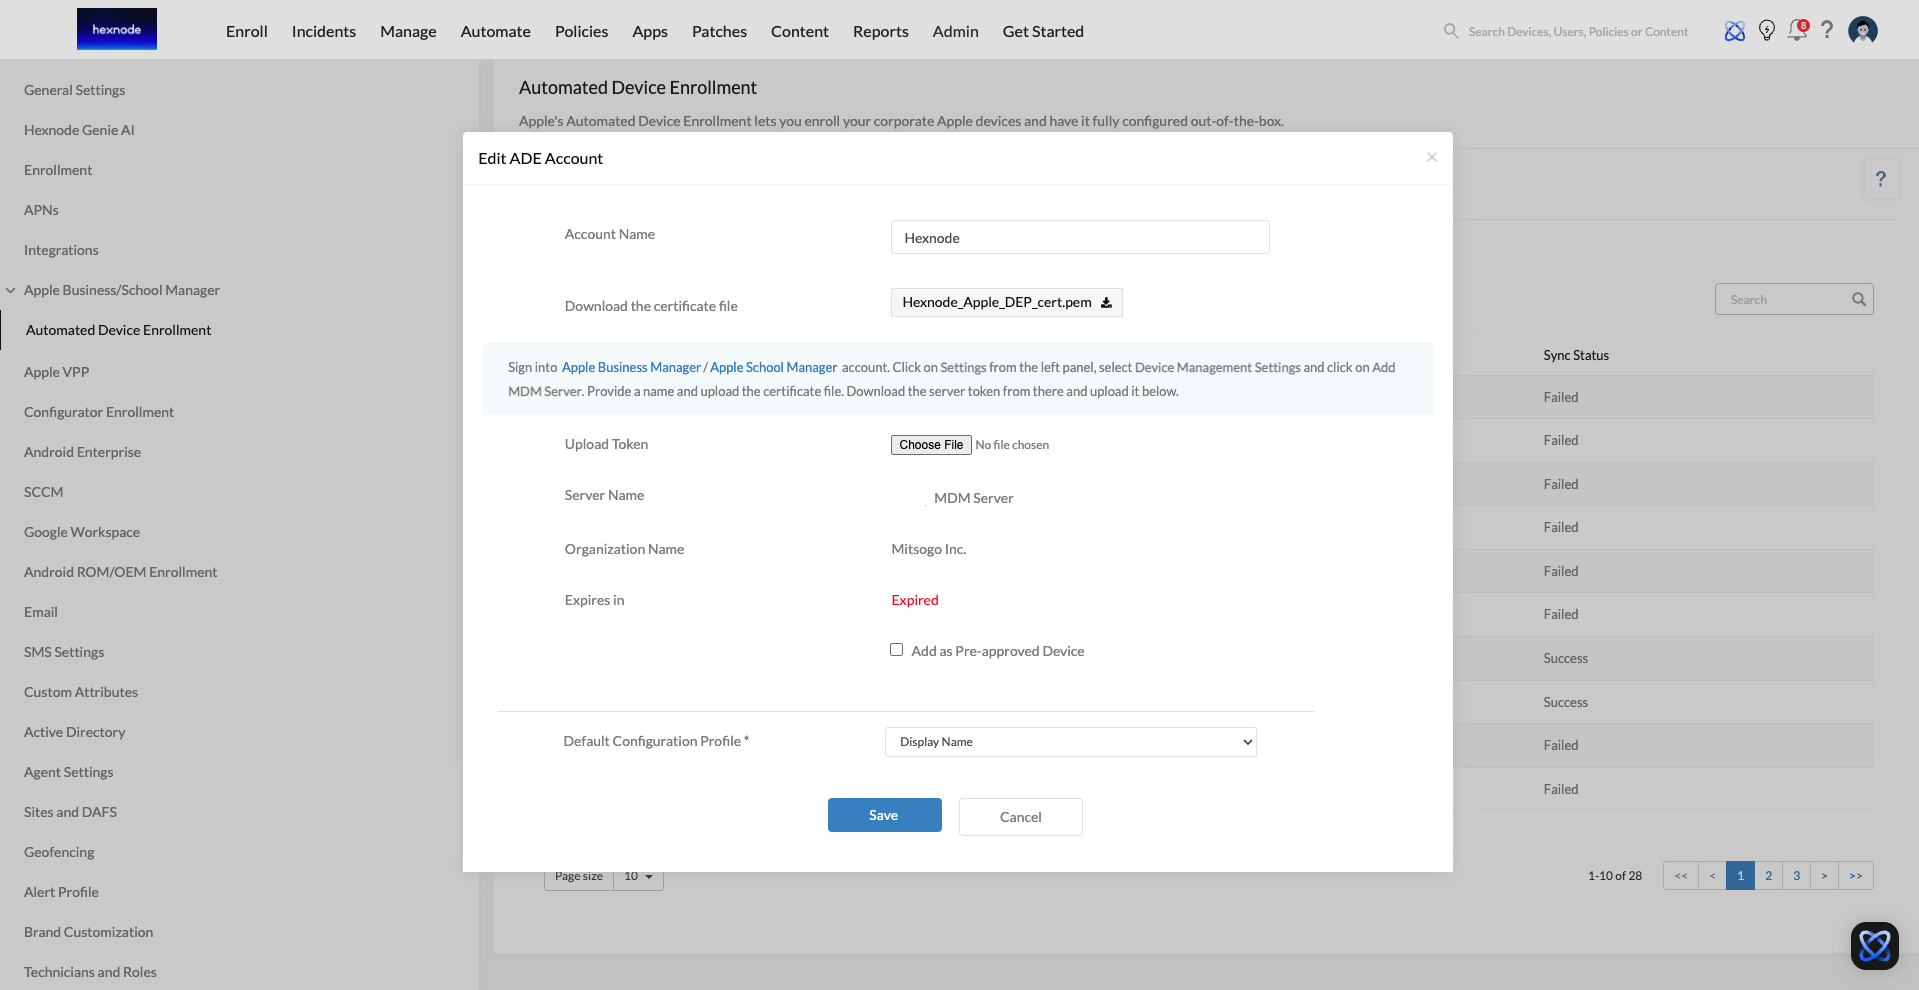Select Automated Device Enrollment in sidebar
This screenshot has height=990, width=1919.
click(119, 330)
